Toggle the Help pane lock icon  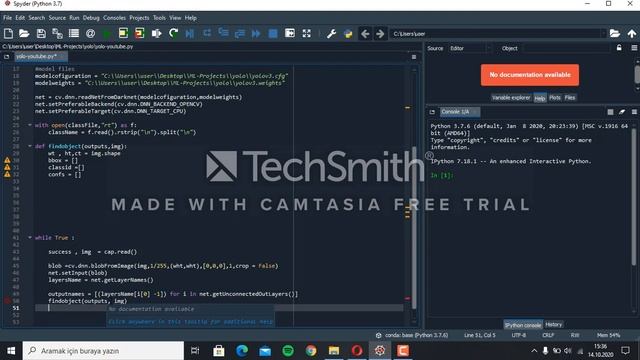pyautogui.click(x=619, y=48)
